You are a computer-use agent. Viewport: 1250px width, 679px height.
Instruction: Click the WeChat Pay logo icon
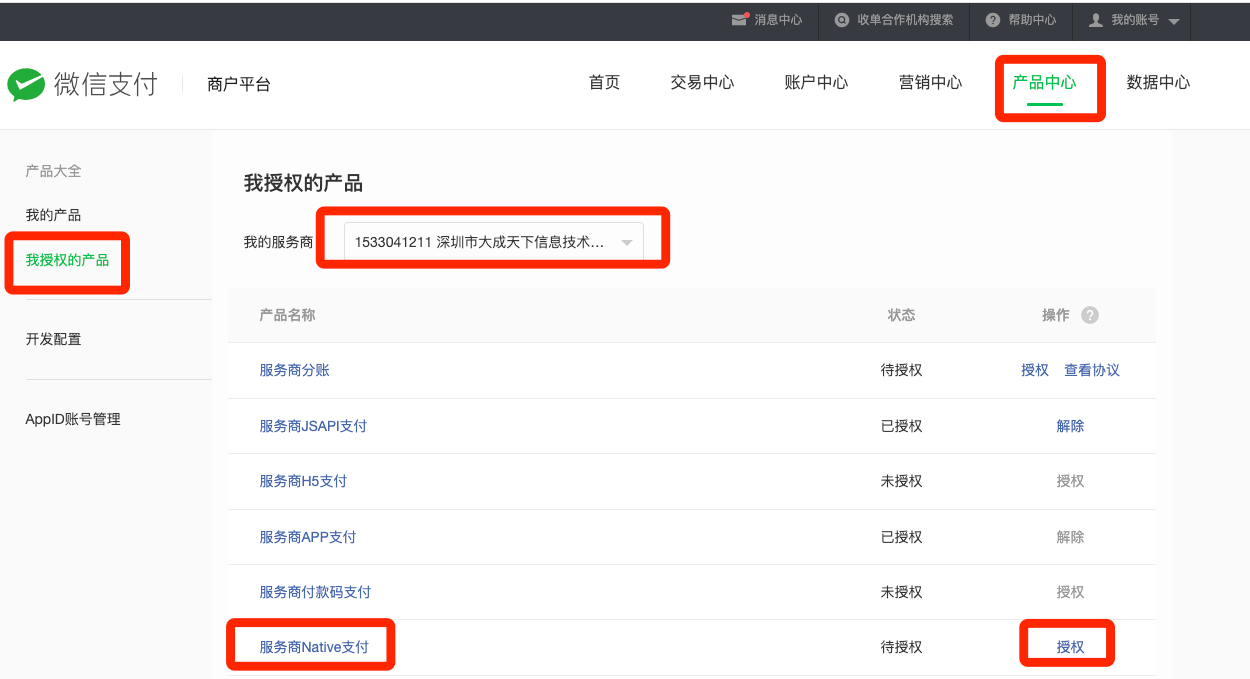click(26, 84)
